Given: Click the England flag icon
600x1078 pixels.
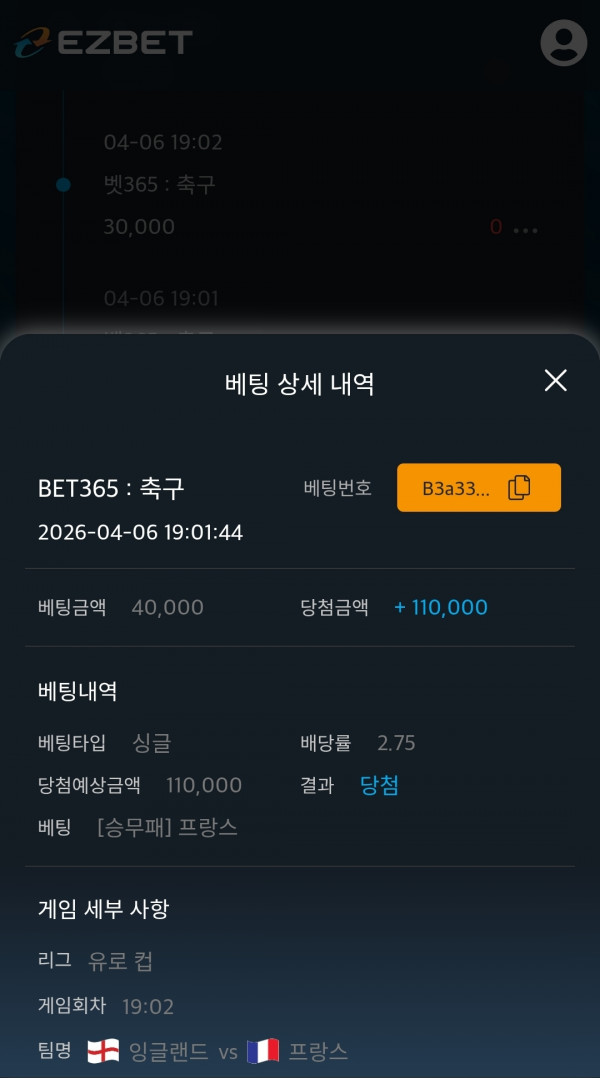Looking at the screenshot, I should click(103, 1051).
